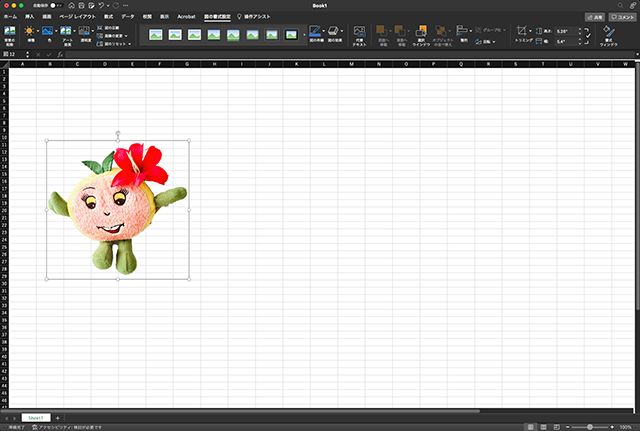
Task: Click the Alt Text (代替テキスト) icon
Action: (x=359, y=33)
